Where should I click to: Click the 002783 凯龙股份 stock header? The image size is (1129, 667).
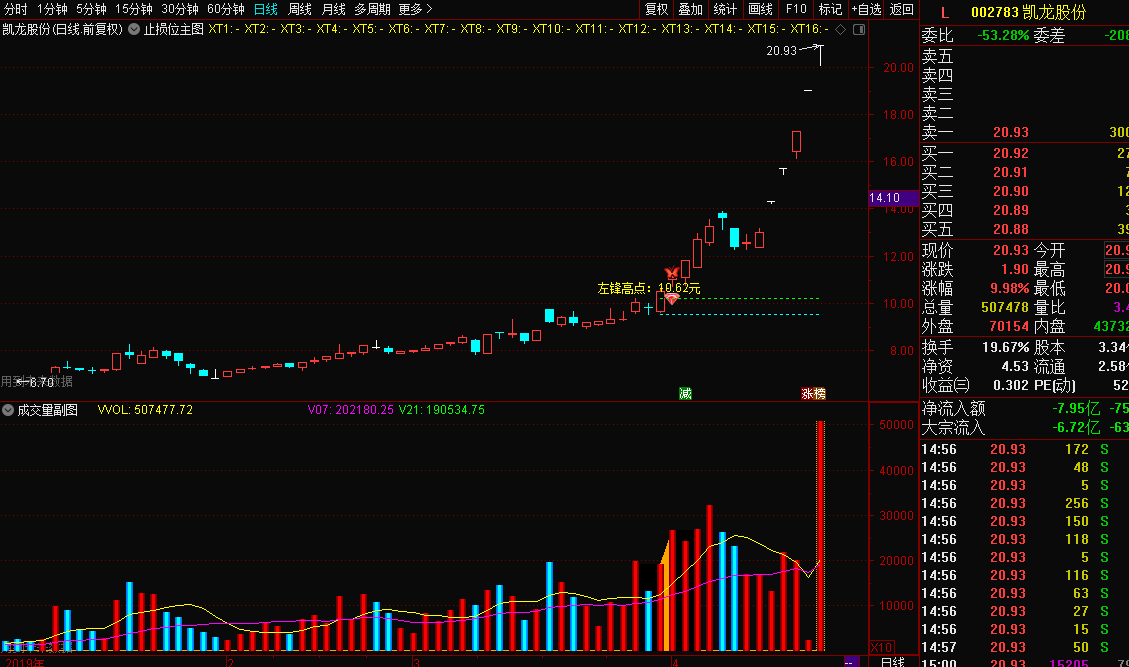click(x=1028, y=12)
